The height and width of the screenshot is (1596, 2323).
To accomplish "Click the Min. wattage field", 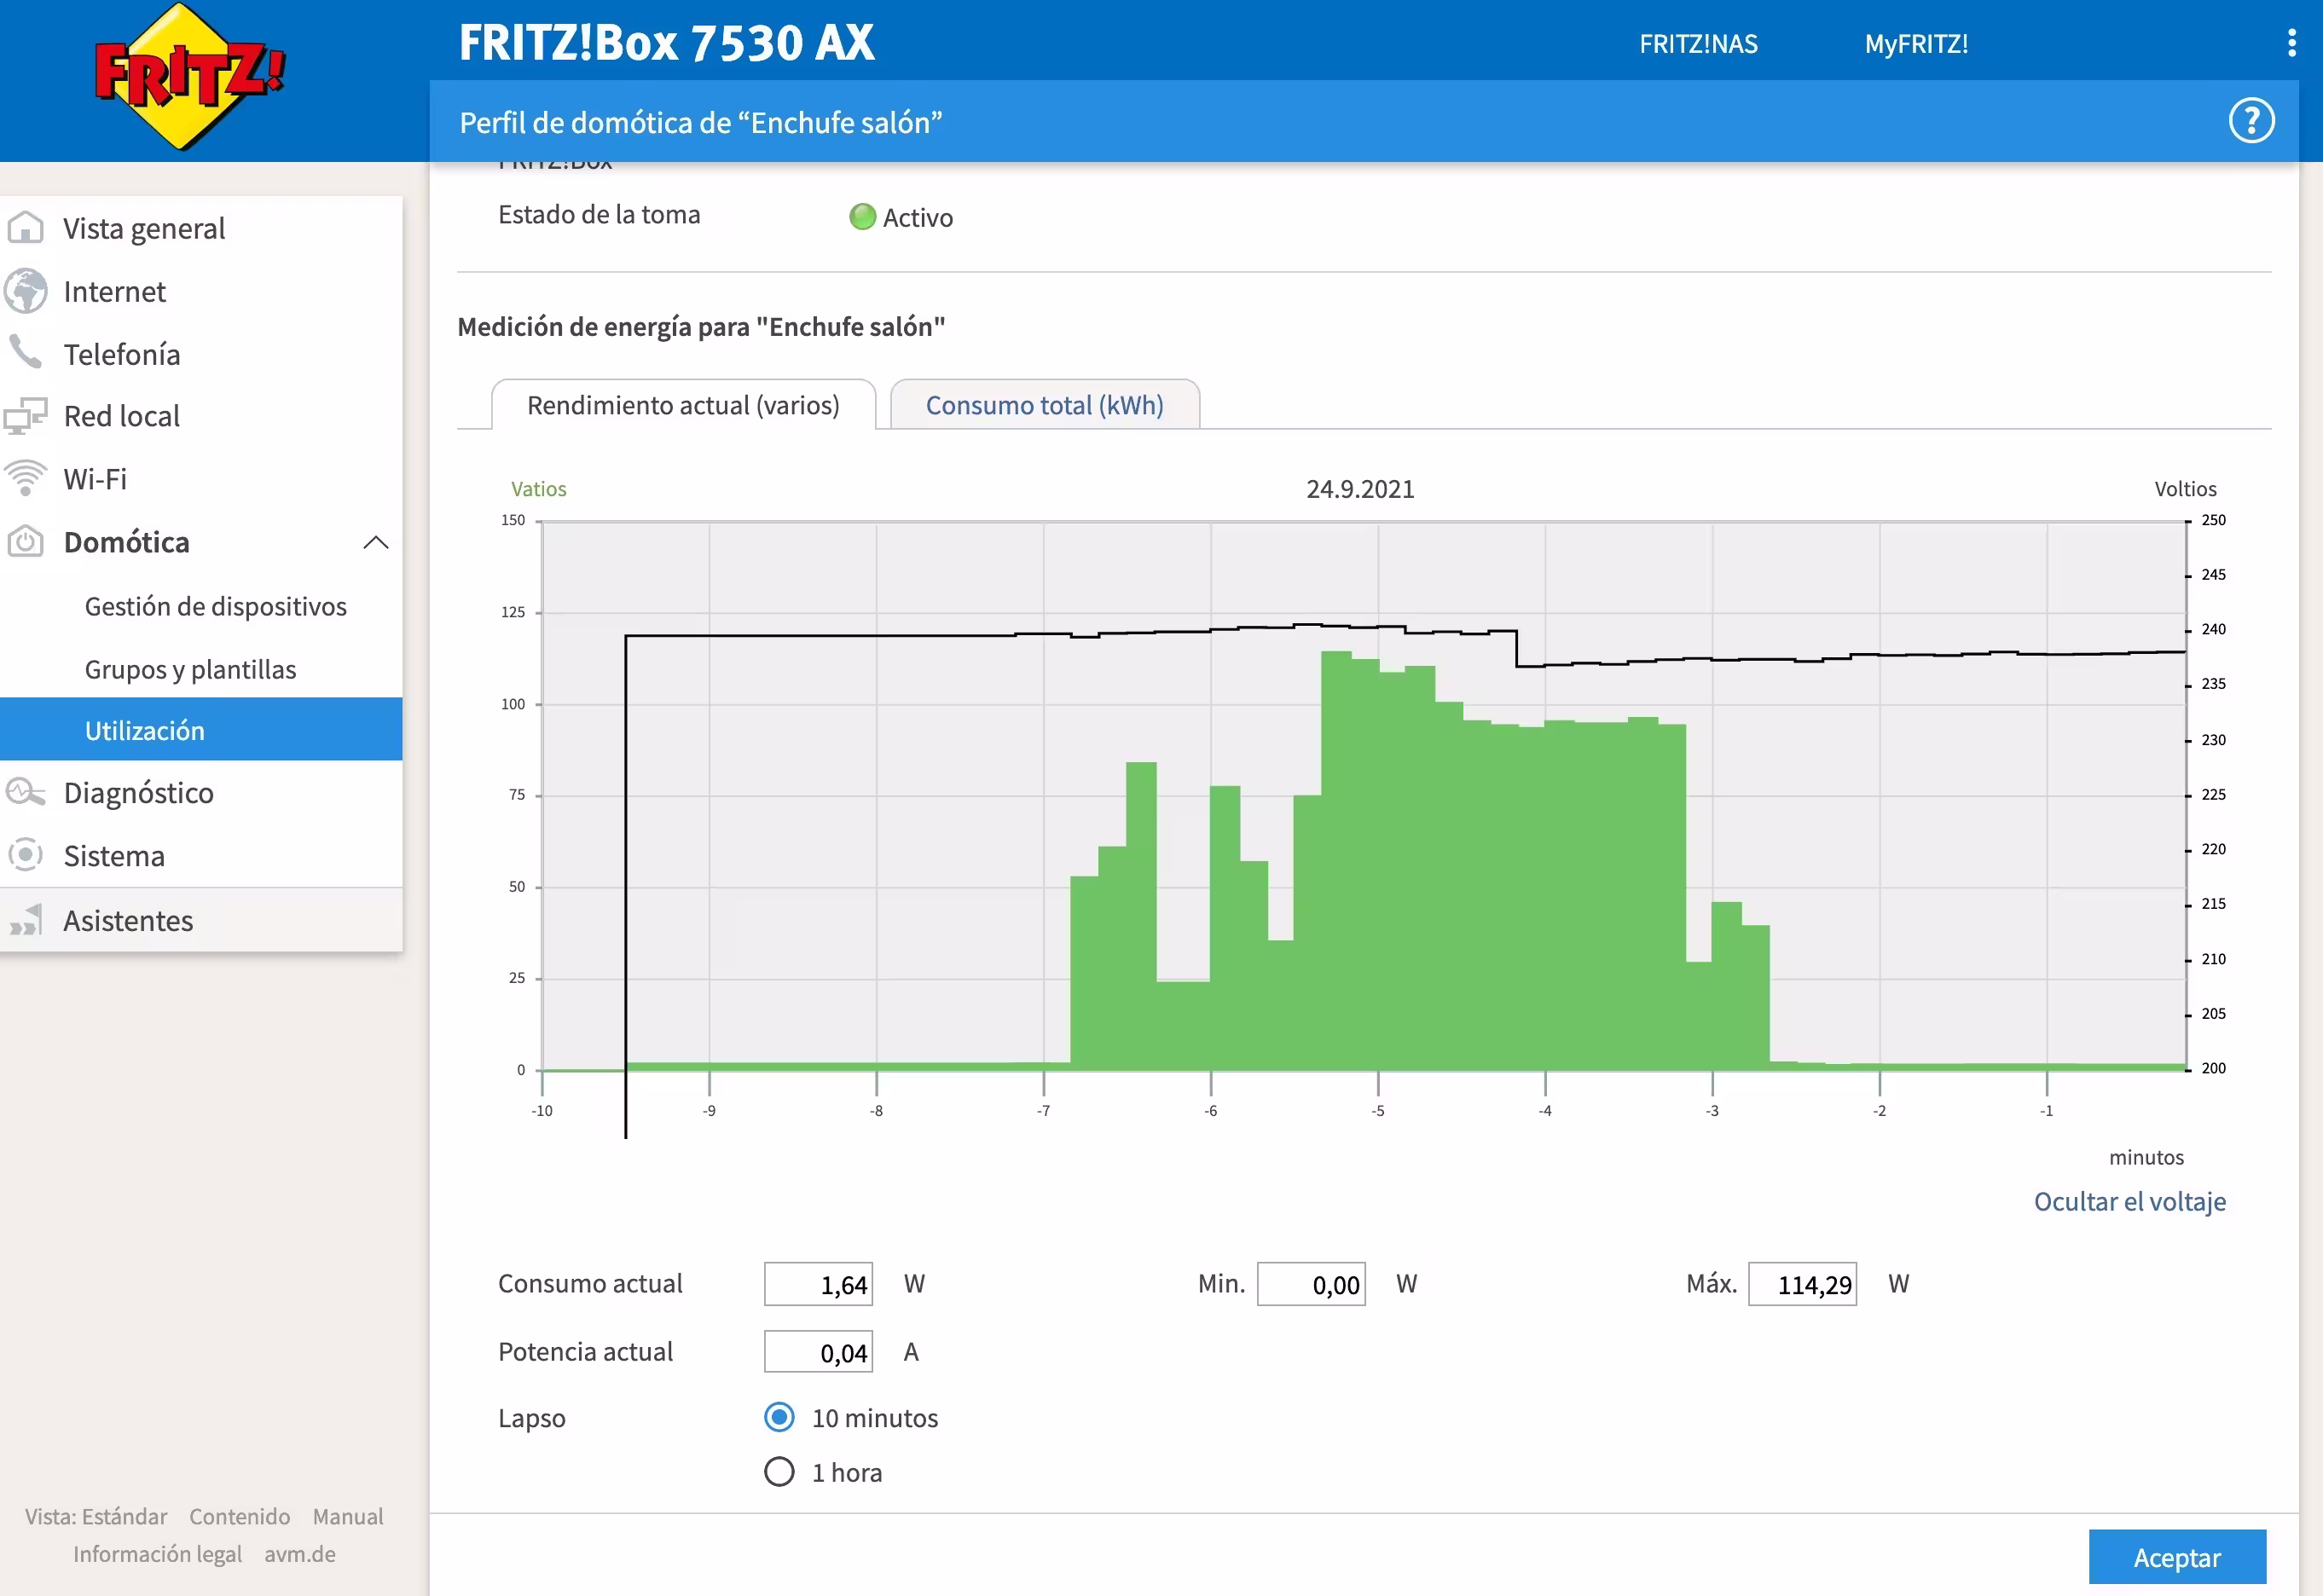I will [1311, 1284].
